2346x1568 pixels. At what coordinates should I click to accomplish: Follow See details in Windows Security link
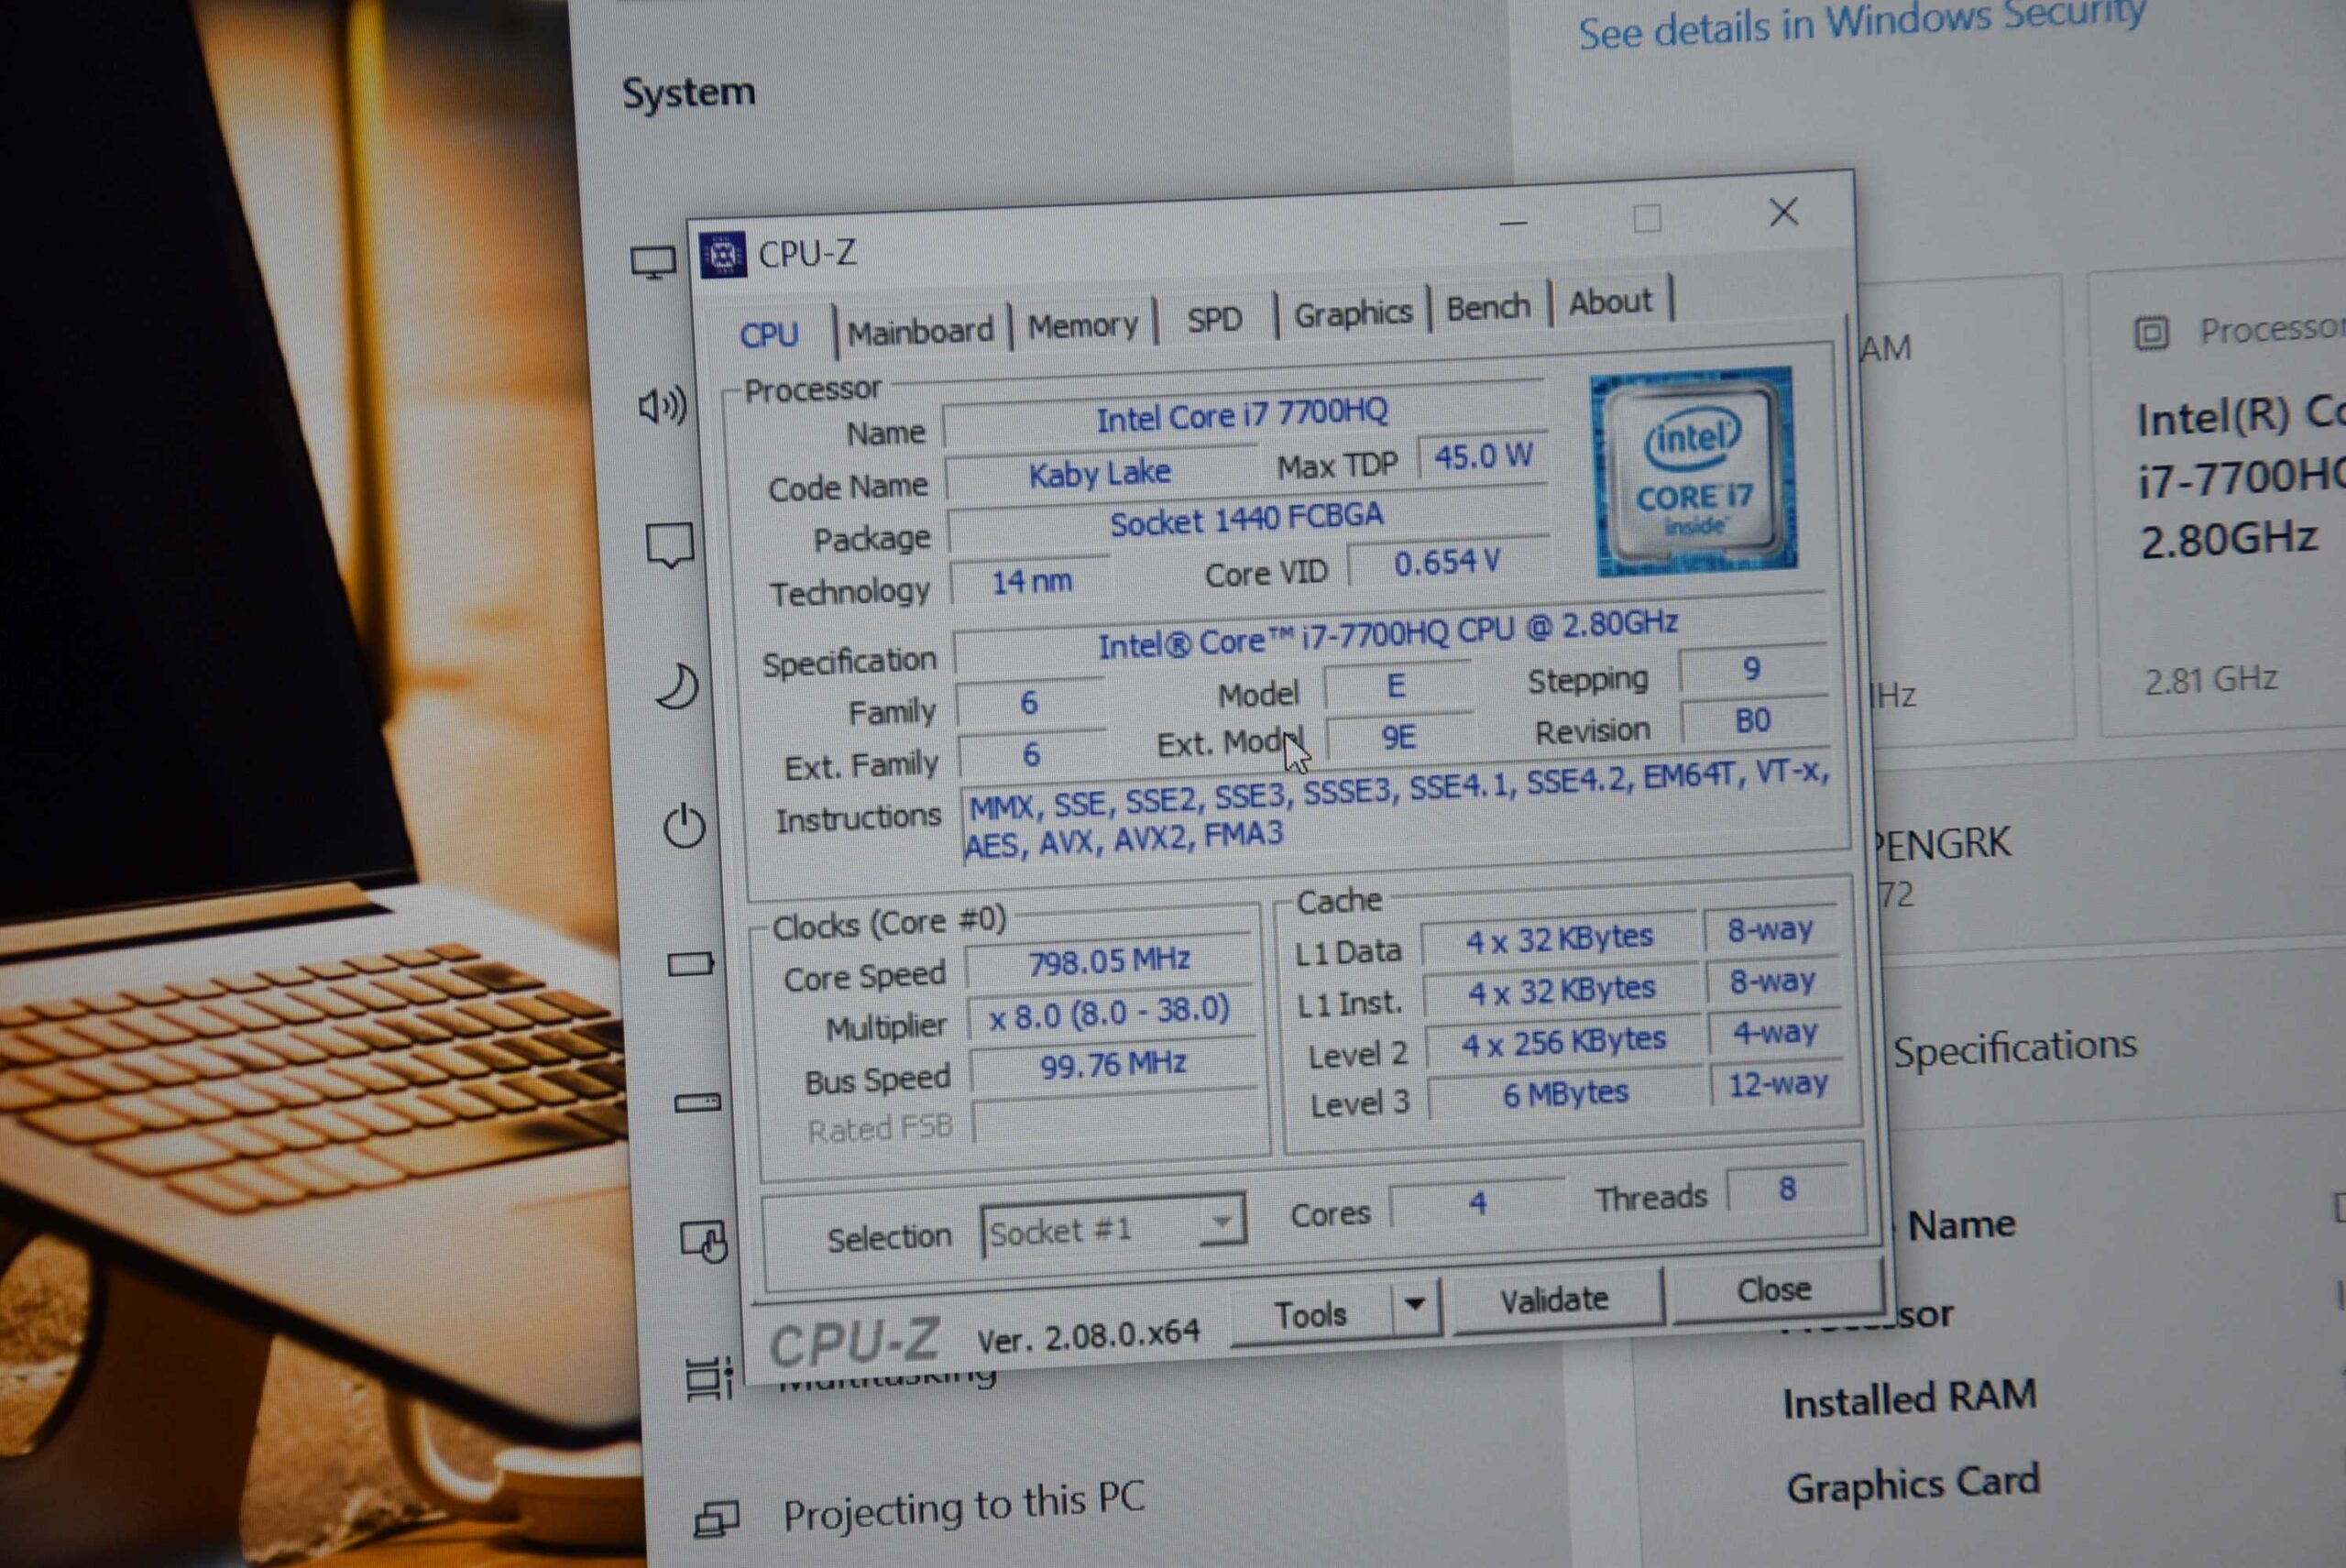[1861, 24]
